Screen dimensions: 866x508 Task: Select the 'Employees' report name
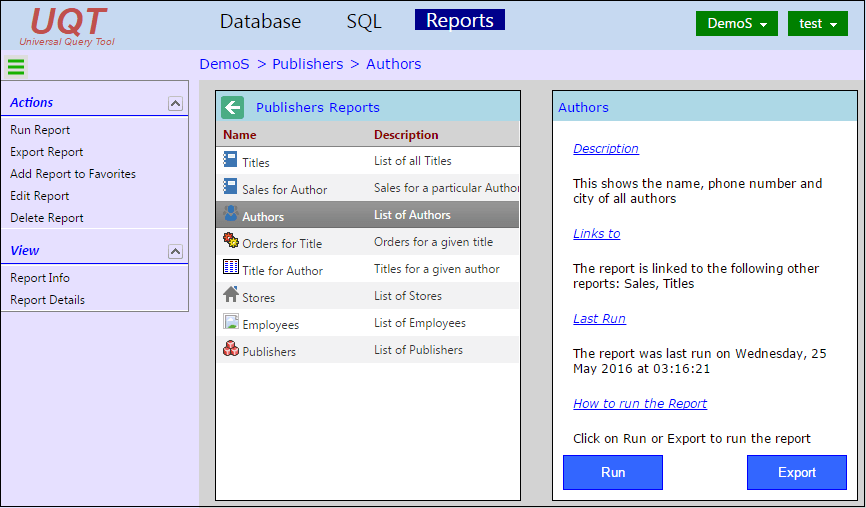point(271,325)
